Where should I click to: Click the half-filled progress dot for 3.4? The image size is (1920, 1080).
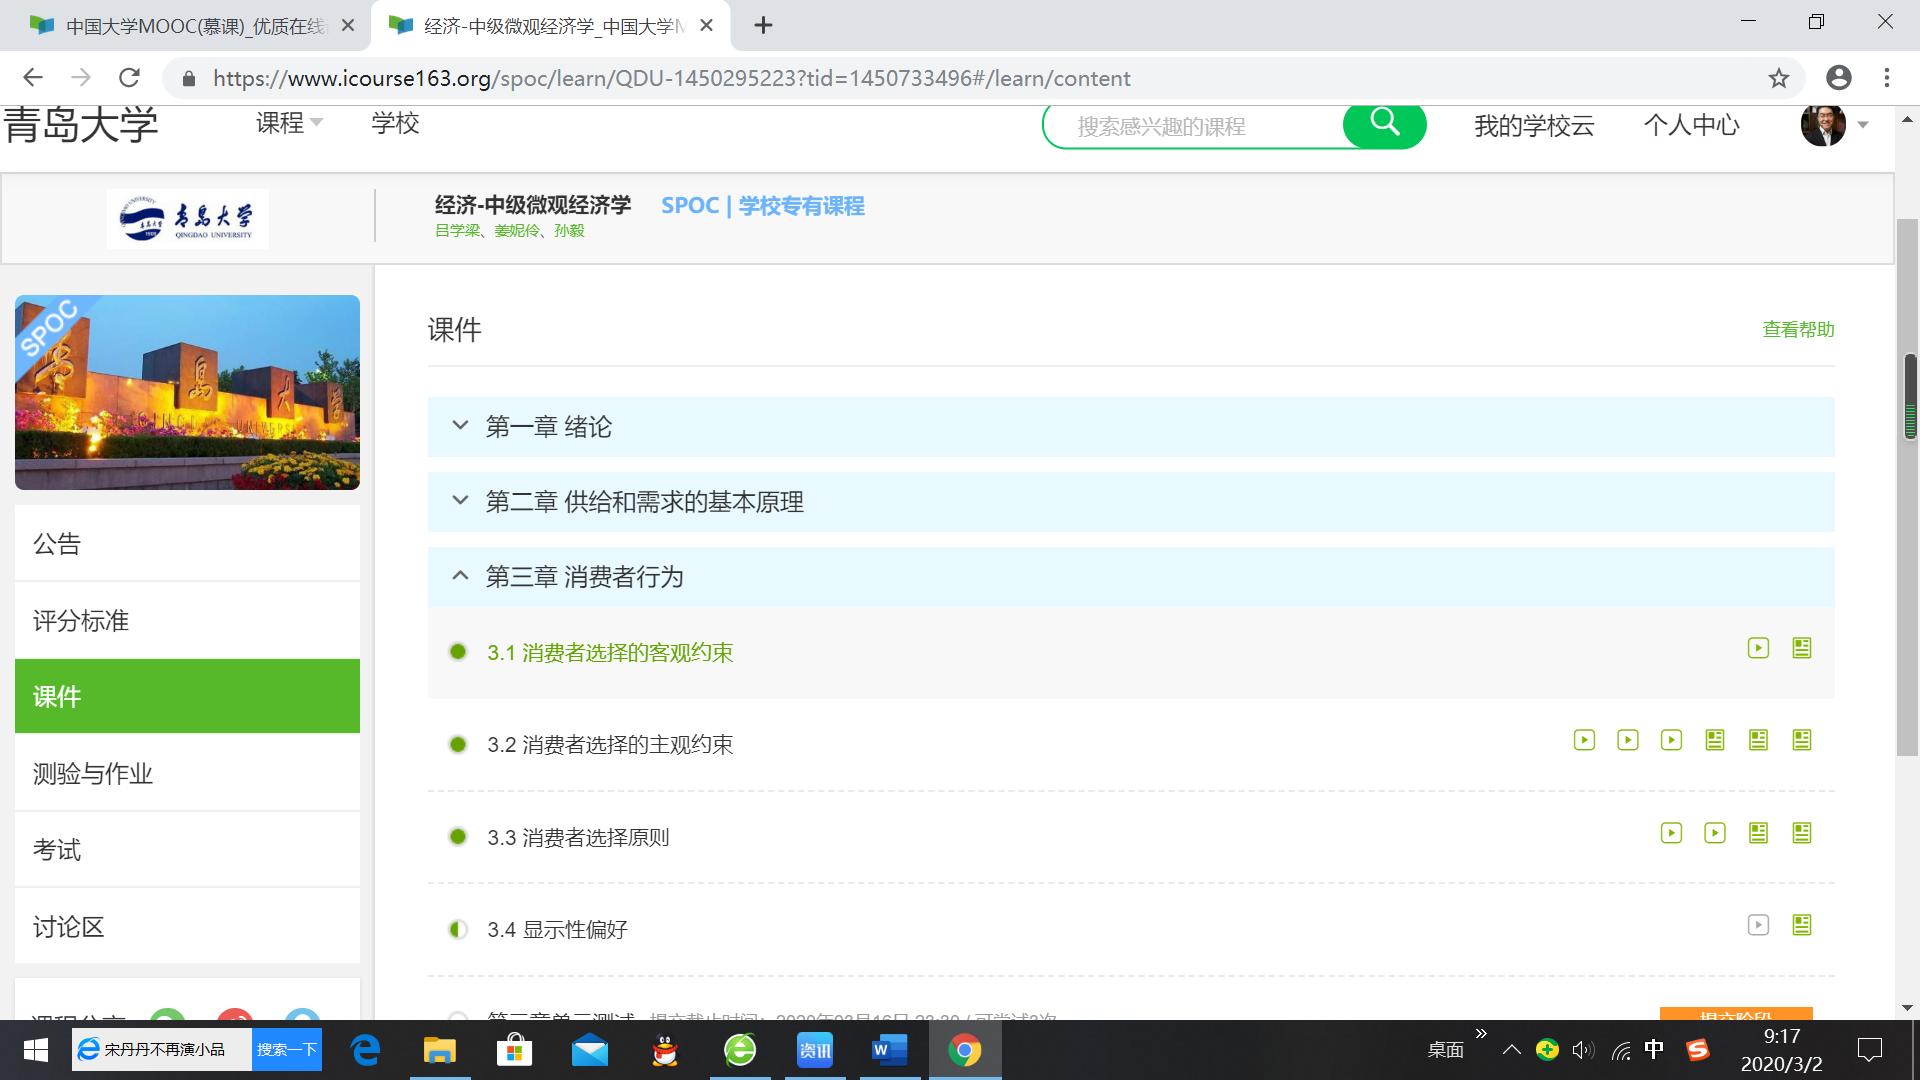tap(458, 929)
